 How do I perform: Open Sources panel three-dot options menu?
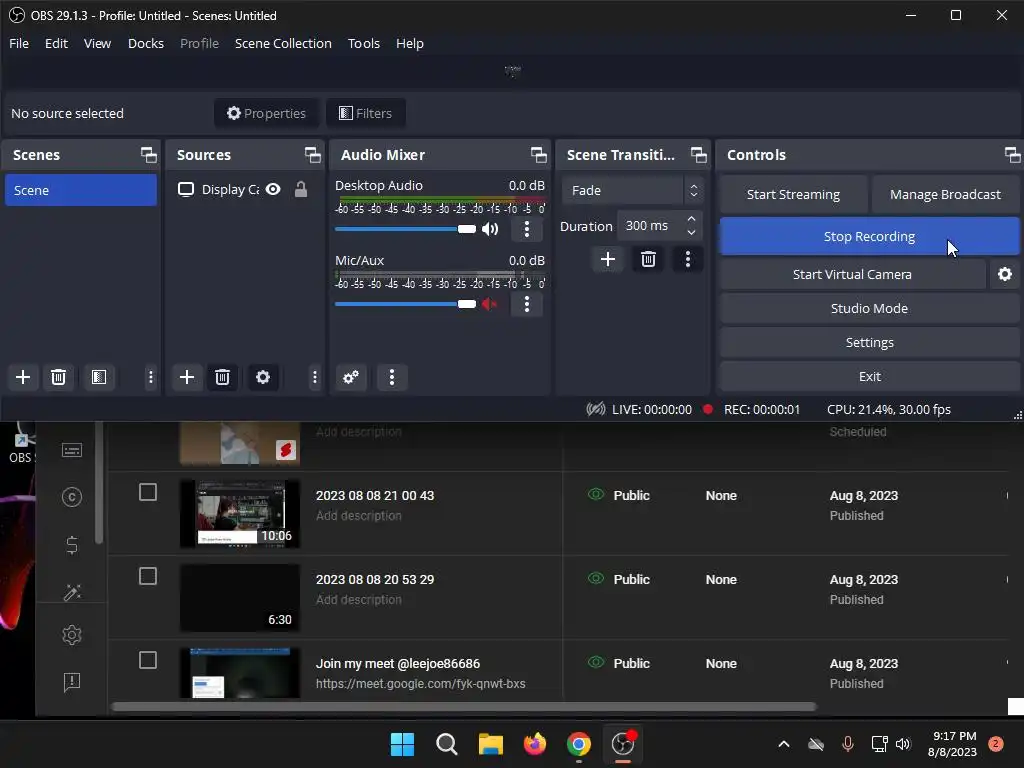pyautogui.click(x=315, y=377)
